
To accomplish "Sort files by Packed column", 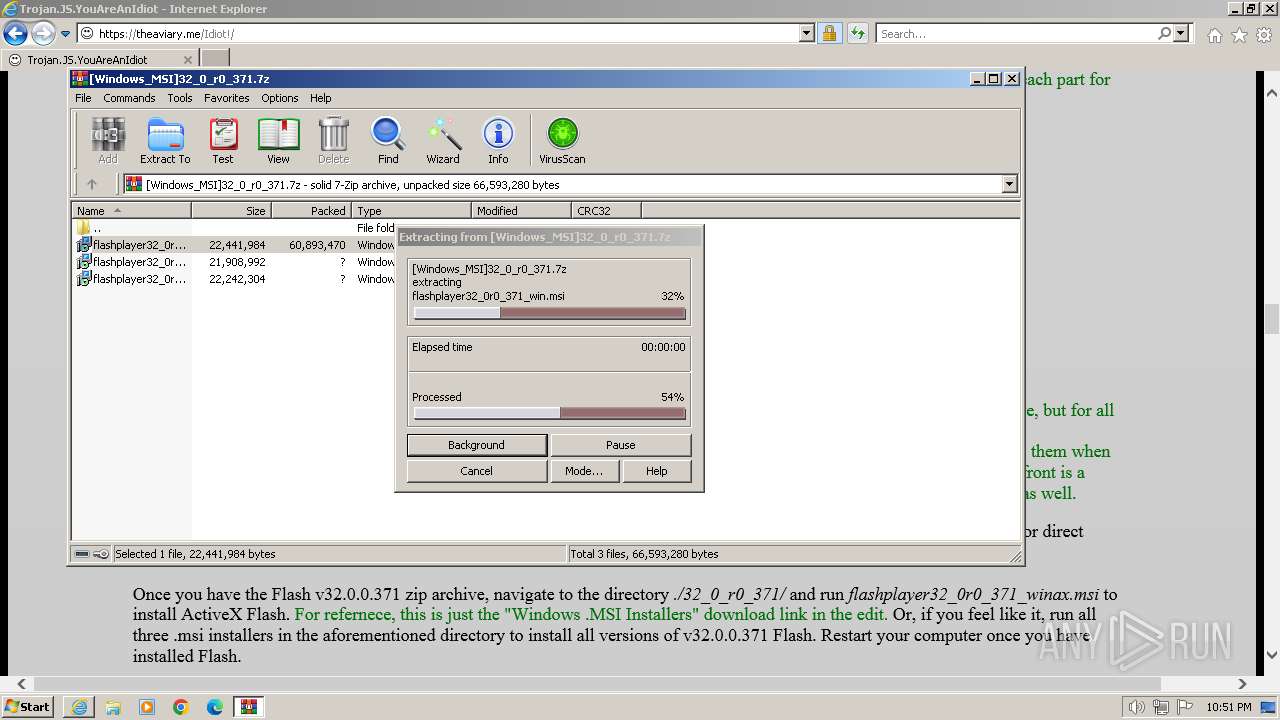I will pyautogui.click(x=311, y=210).
